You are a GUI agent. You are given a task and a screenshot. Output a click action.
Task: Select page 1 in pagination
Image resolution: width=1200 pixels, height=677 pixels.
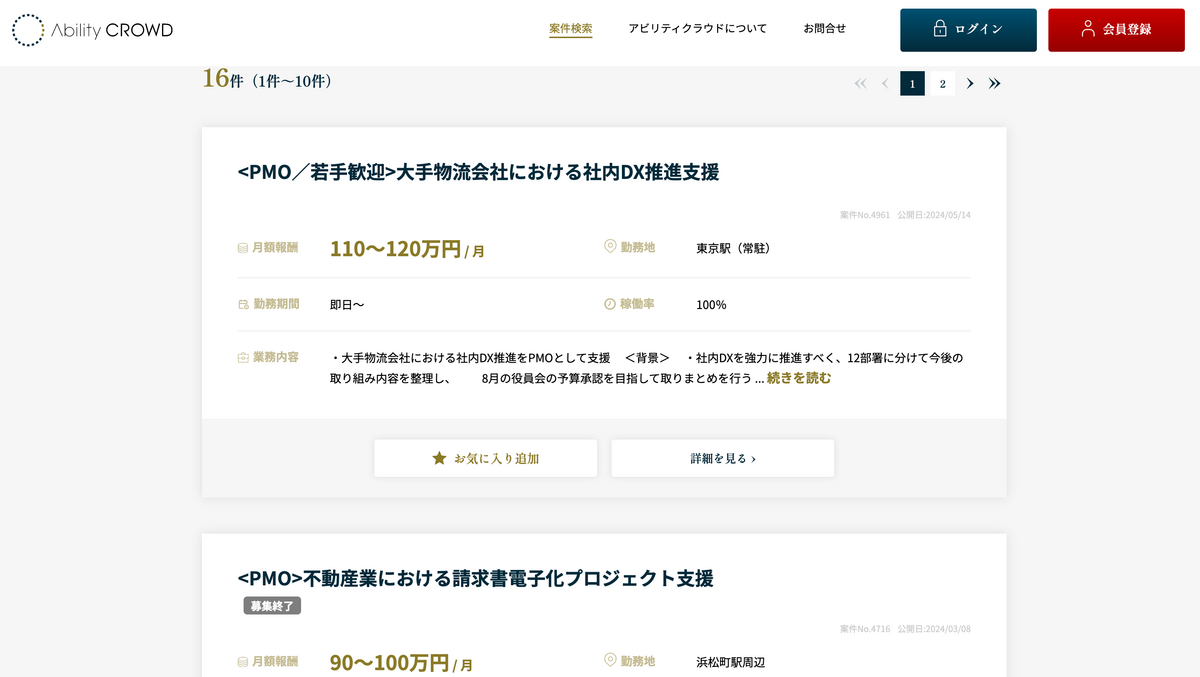(x=912, y=84)
